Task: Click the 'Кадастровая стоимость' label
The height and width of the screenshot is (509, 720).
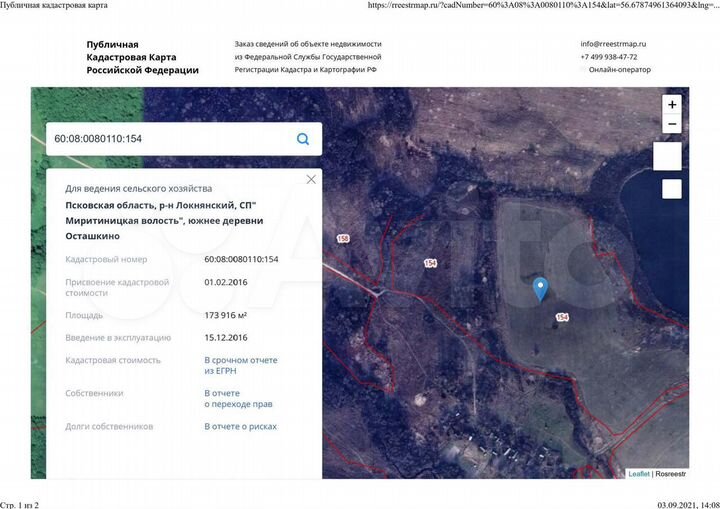Action: pos(113,360)
